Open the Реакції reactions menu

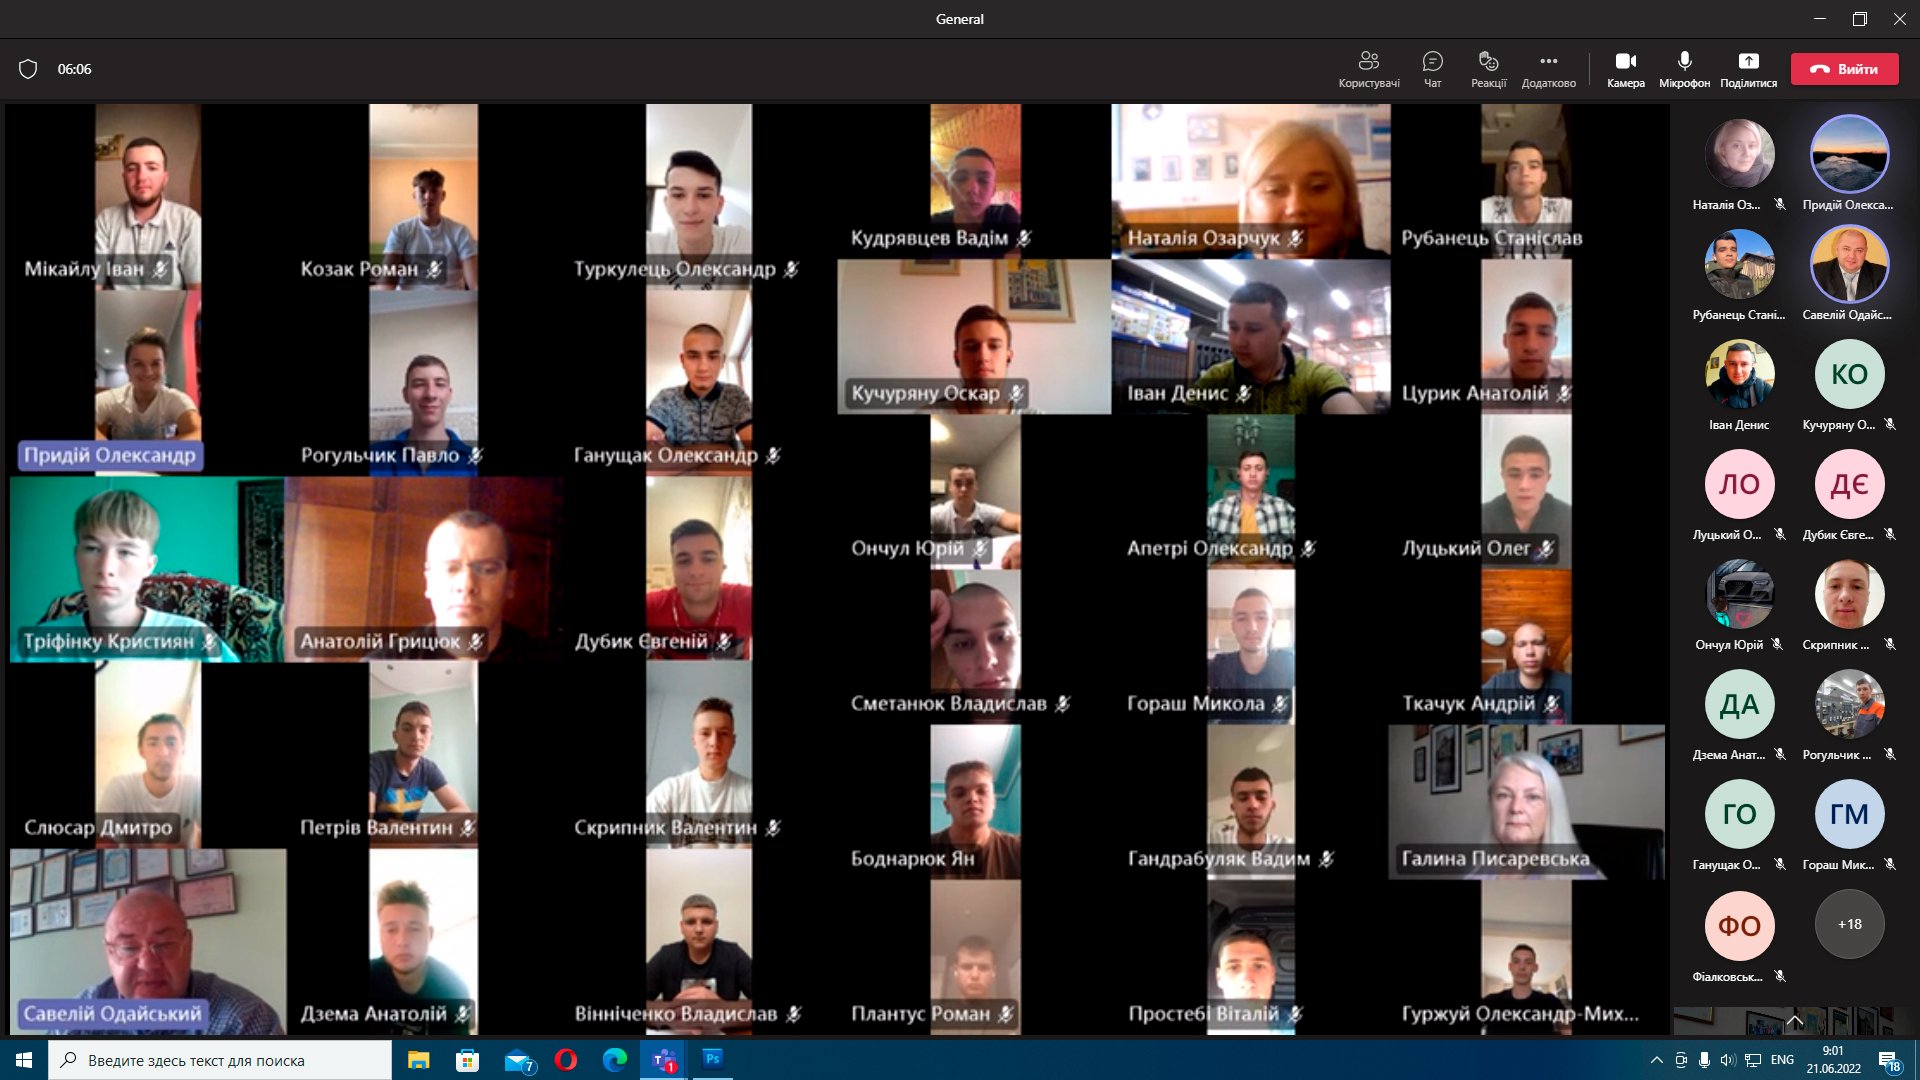pos(1488,69)
